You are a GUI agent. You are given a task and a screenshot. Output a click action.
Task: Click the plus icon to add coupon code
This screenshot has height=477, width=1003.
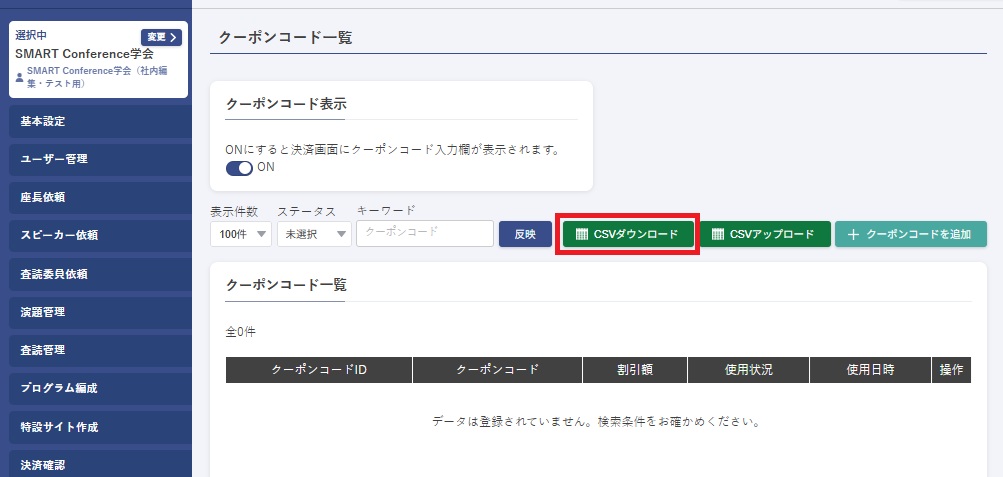tap(853, 234)
